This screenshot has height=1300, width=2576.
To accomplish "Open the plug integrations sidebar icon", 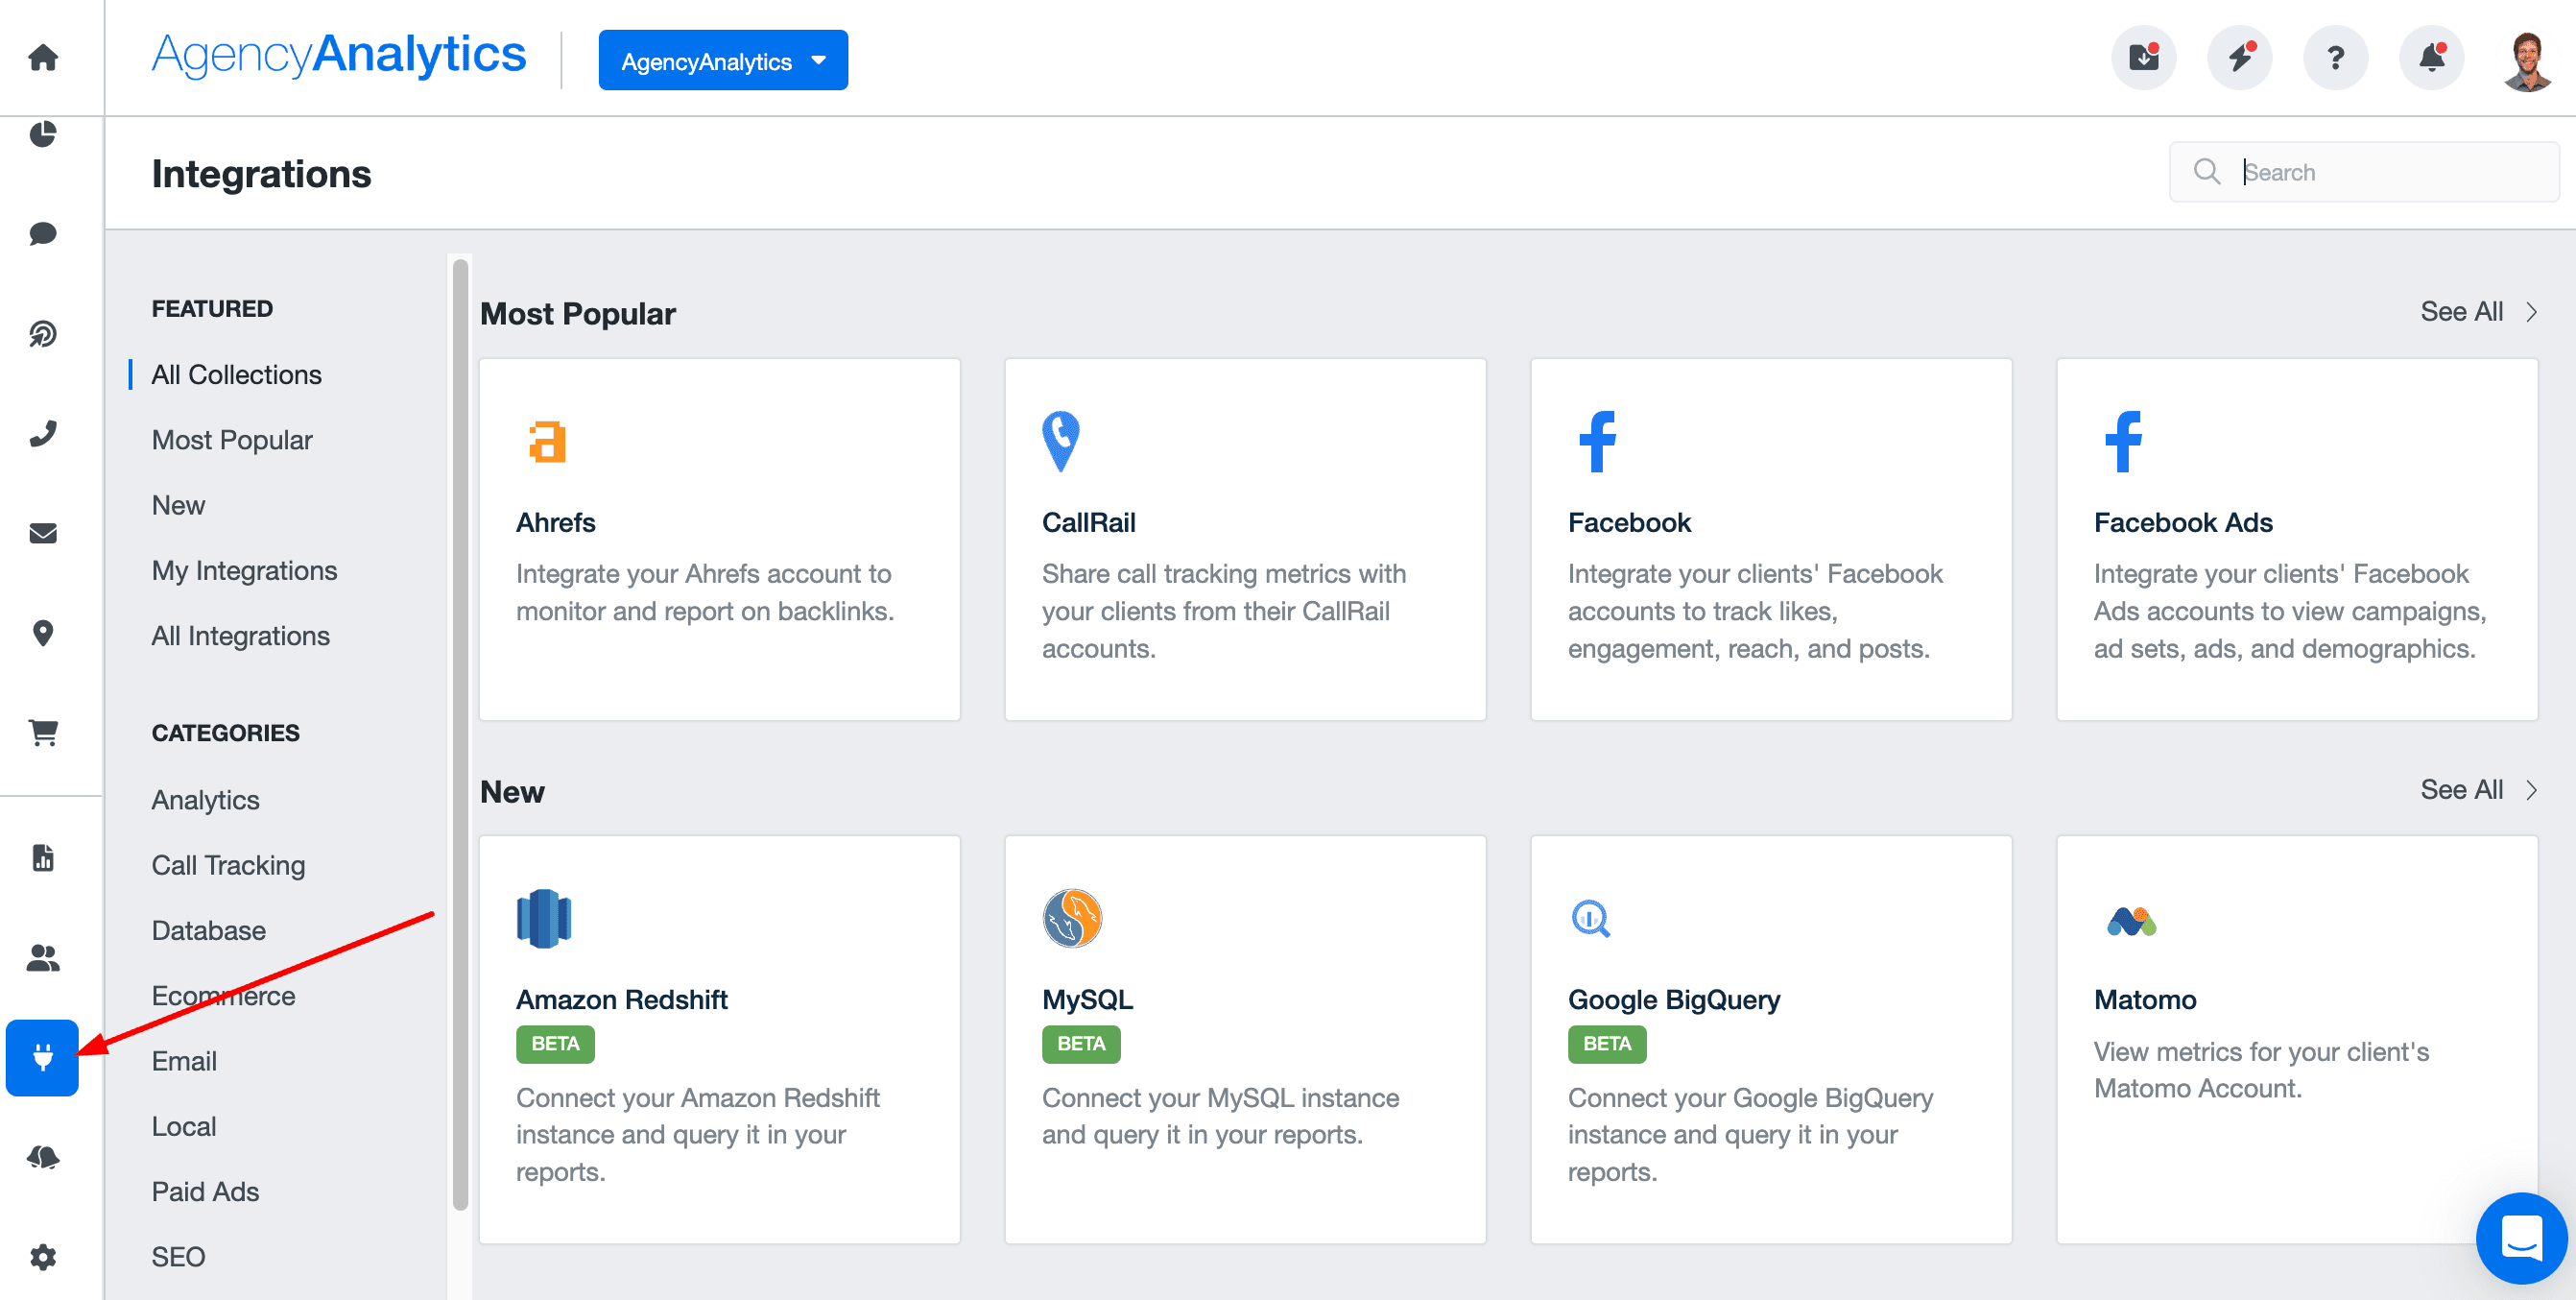I will [42, 1057].
